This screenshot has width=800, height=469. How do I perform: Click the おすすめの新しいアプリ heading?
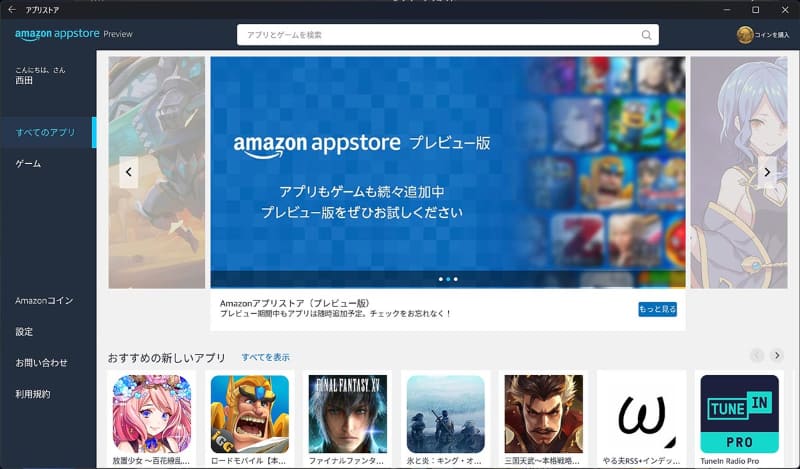[x=166, y=358]
